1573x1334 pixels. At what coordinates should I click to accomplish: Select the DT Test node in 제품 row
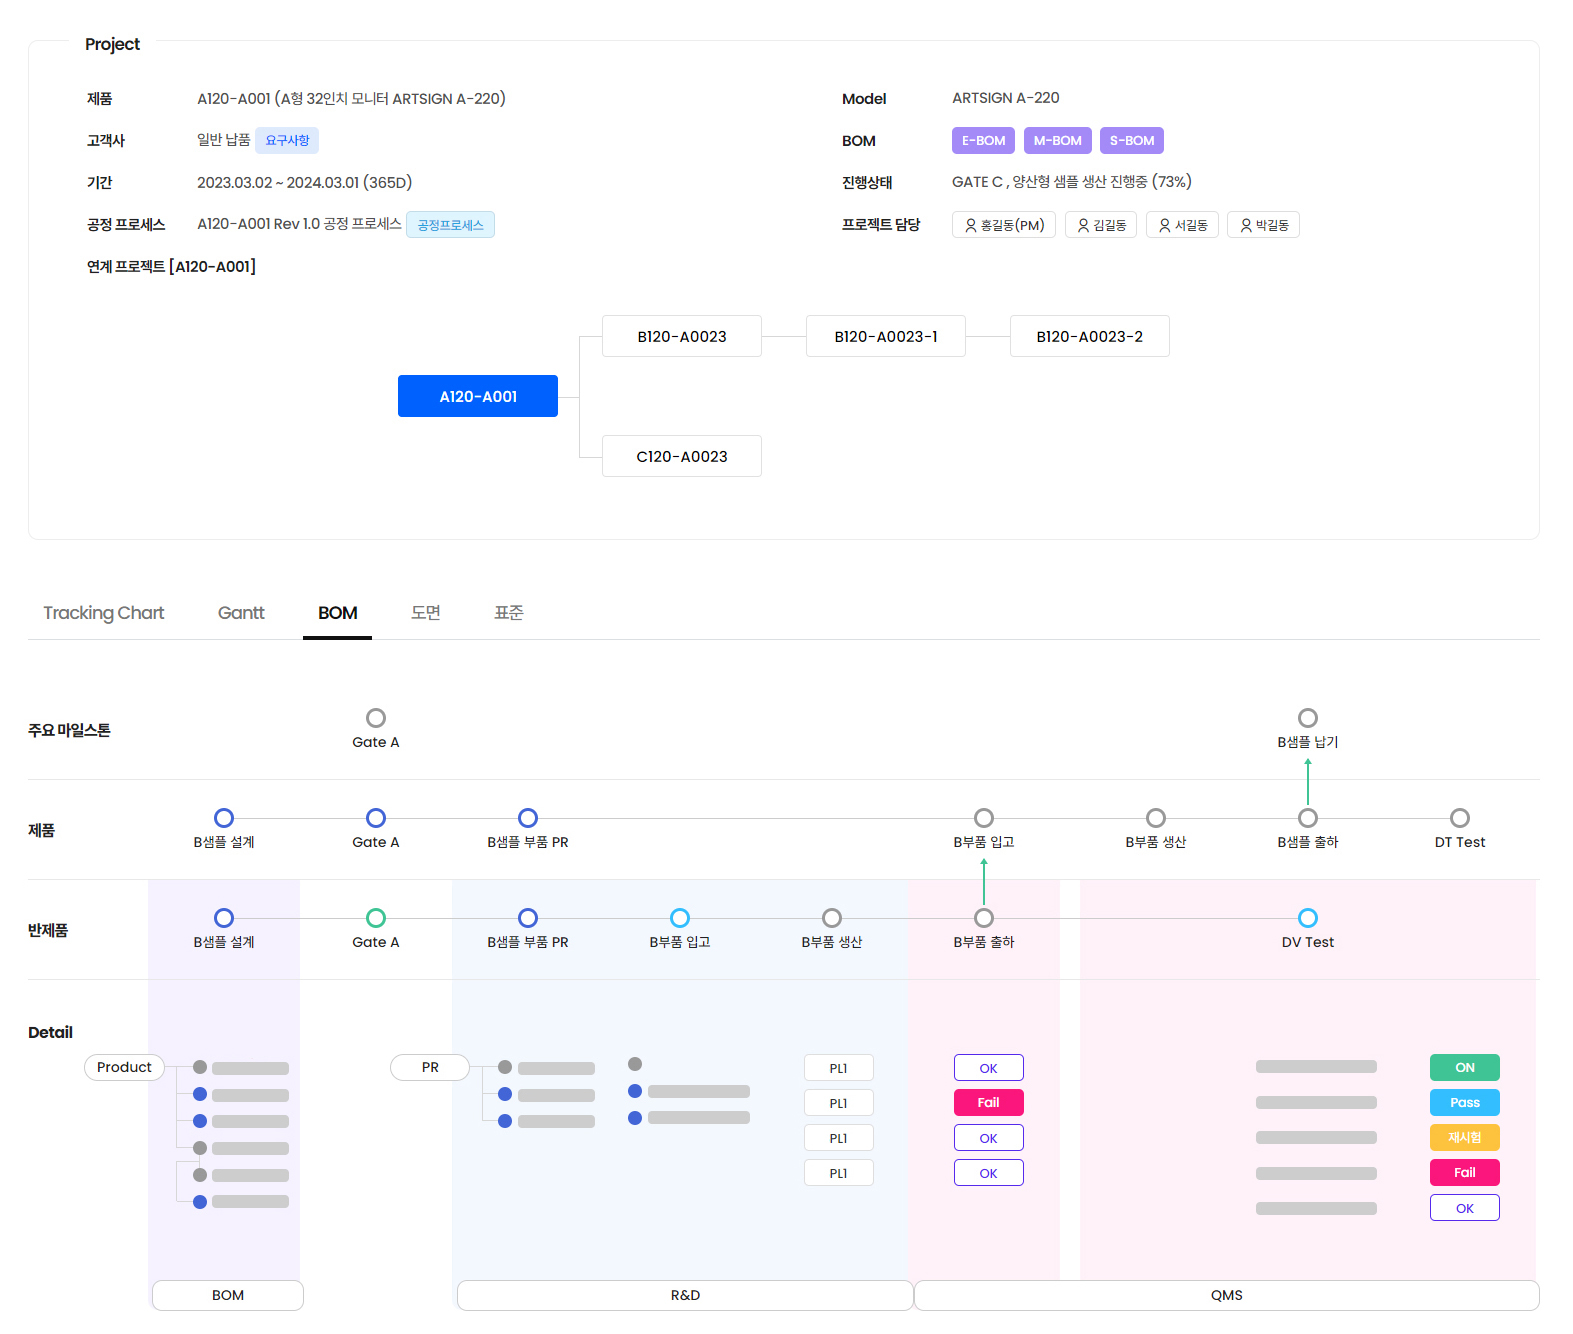tap(1459, 818)
